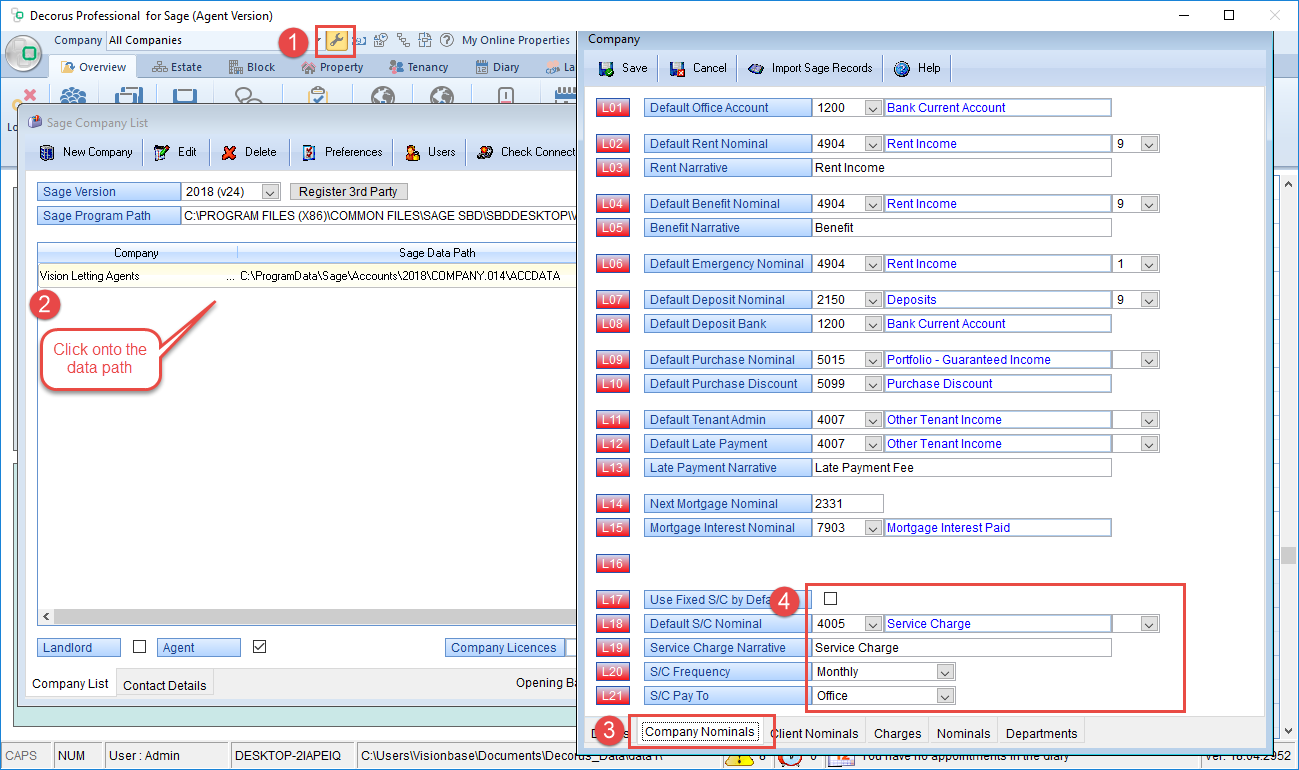Click the red L18 label button
The height and width of the screenshot is (770, 1299).
[613, 624]
